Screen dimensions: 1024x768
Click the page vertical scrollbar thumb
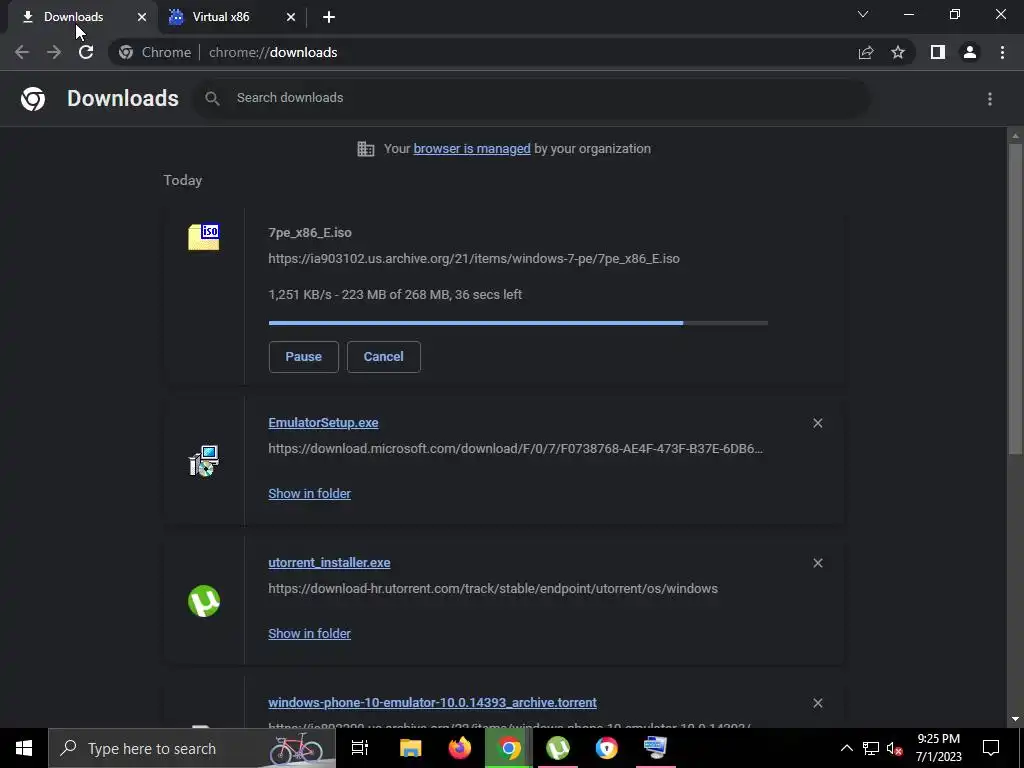[x=1015, y=298]
